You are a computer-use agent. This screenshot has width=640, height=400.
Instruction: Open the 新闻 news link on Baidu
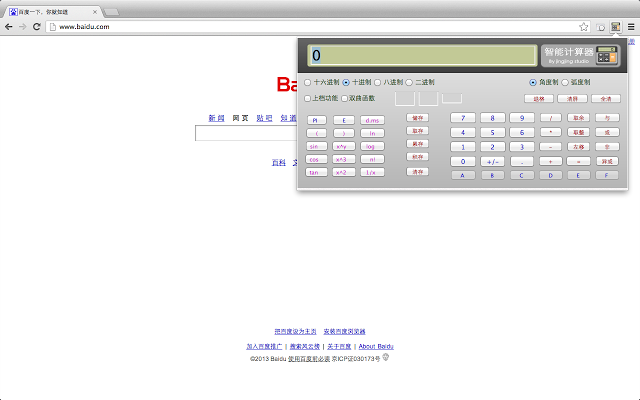pos(216,118)
